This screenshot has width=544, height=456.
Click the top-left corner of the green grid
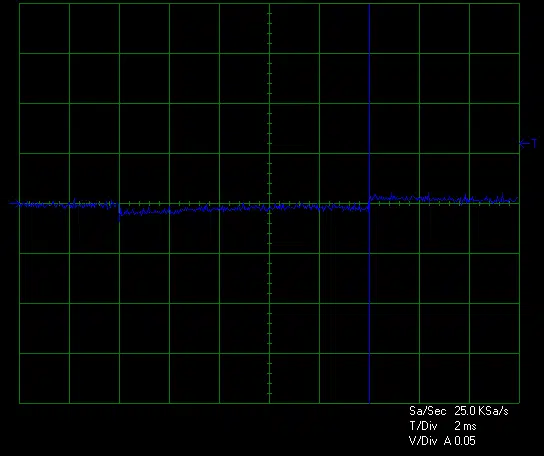pyautogui.click(x=19, y=4)
